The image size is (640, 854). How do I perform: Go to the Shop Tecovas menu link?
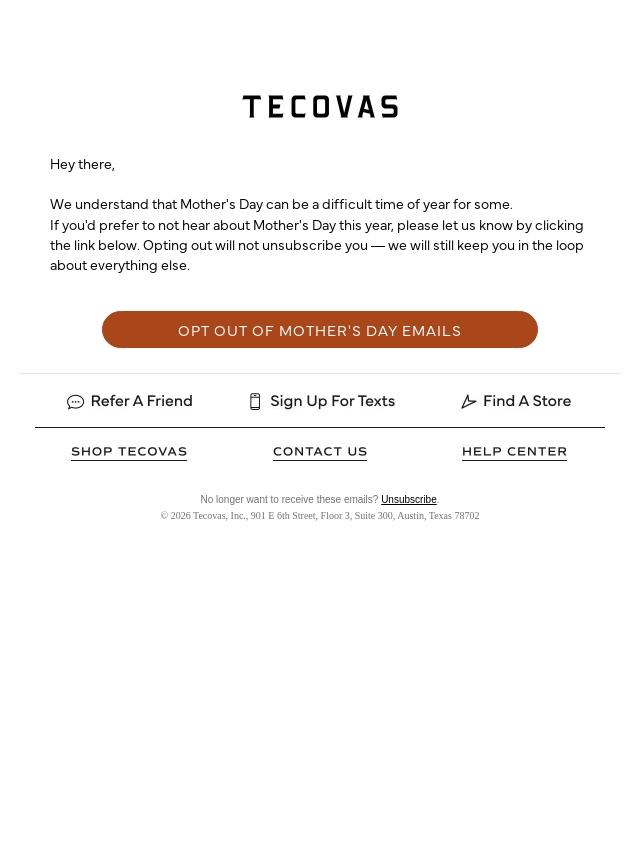129,452
